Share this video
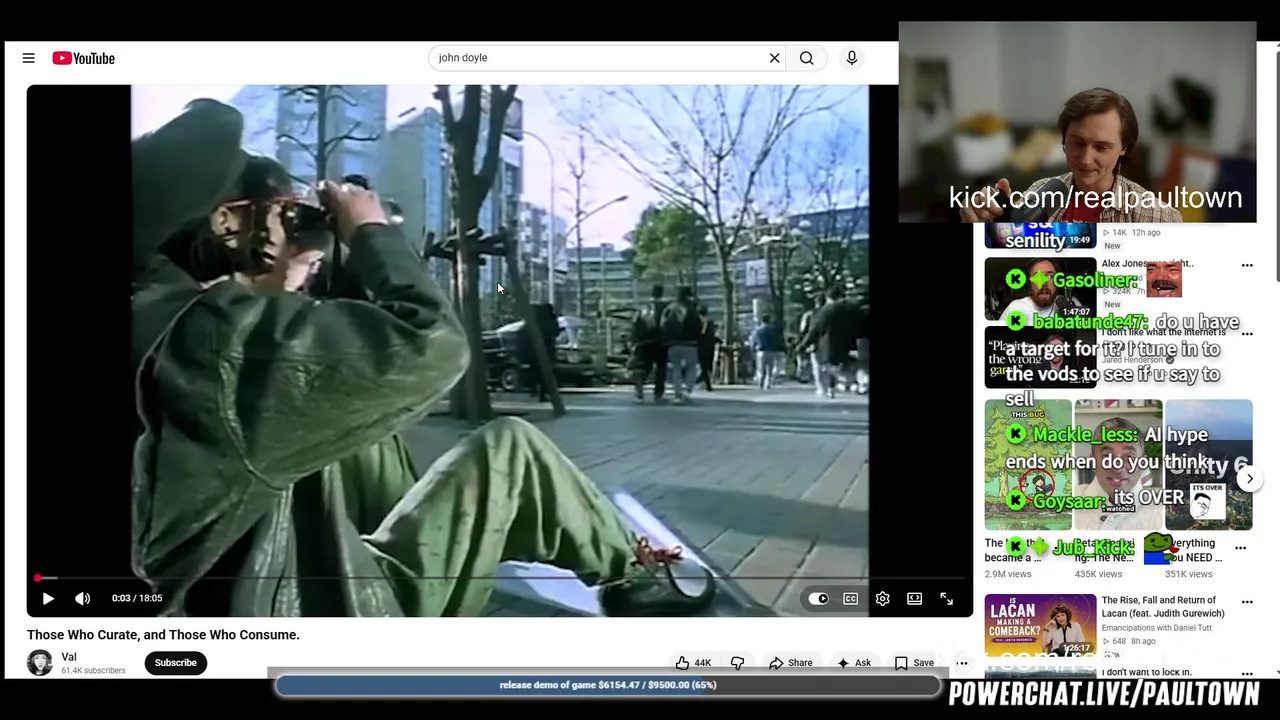The image size is (1280, 720). (790, 663)
